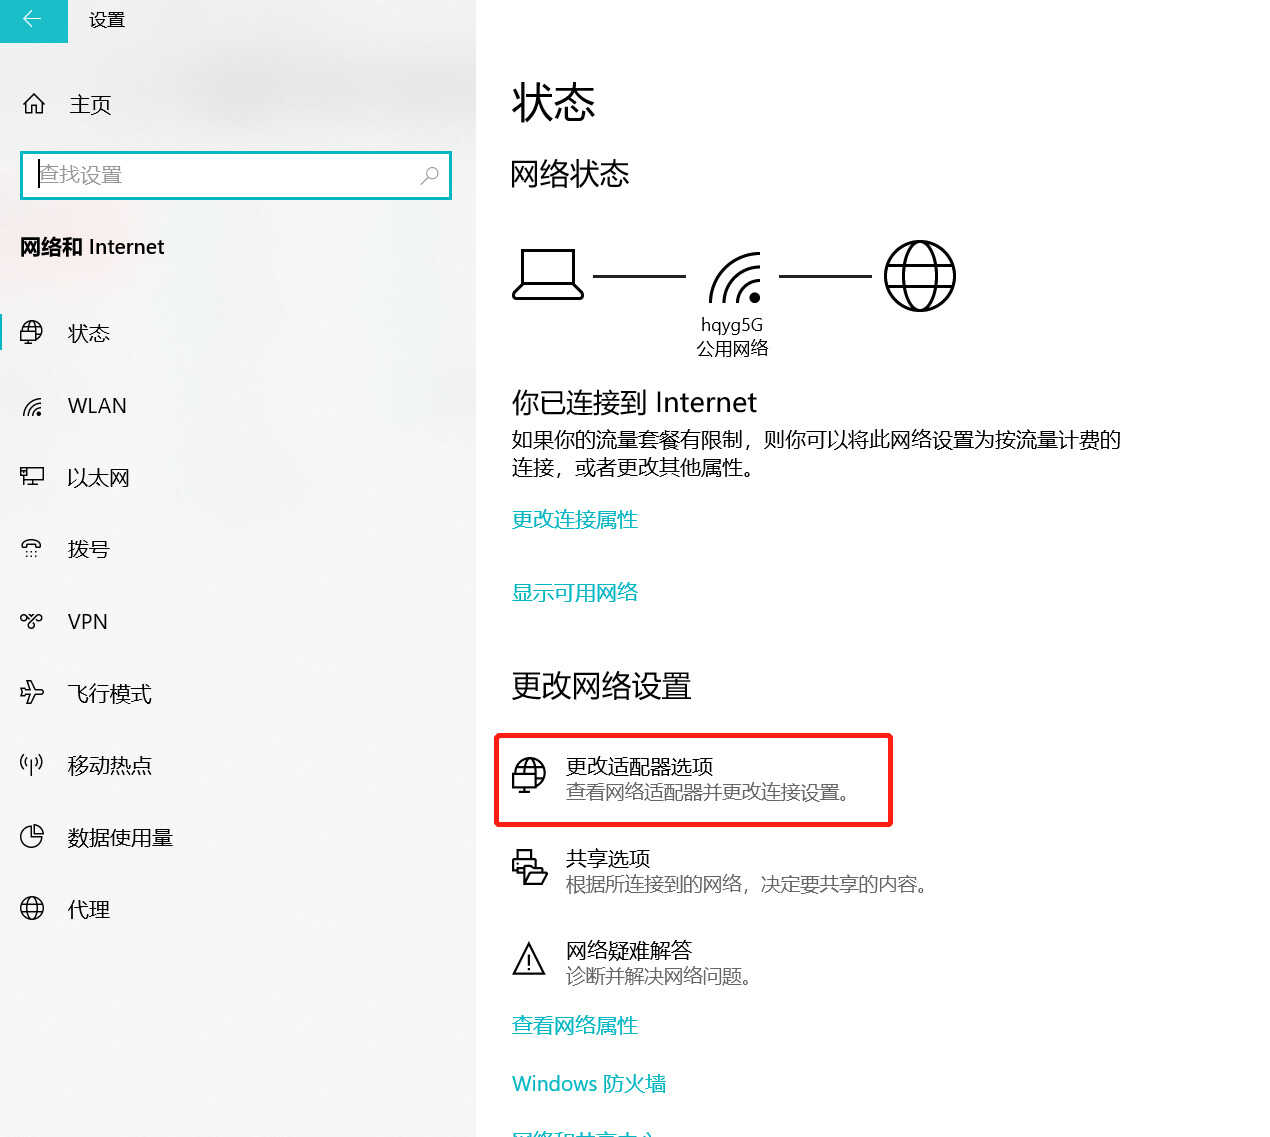This screenshot has width=1270, height=1137.
Task: Click the globe icon beside 状态
Action: pyautogui.click(x=32, y=332)
